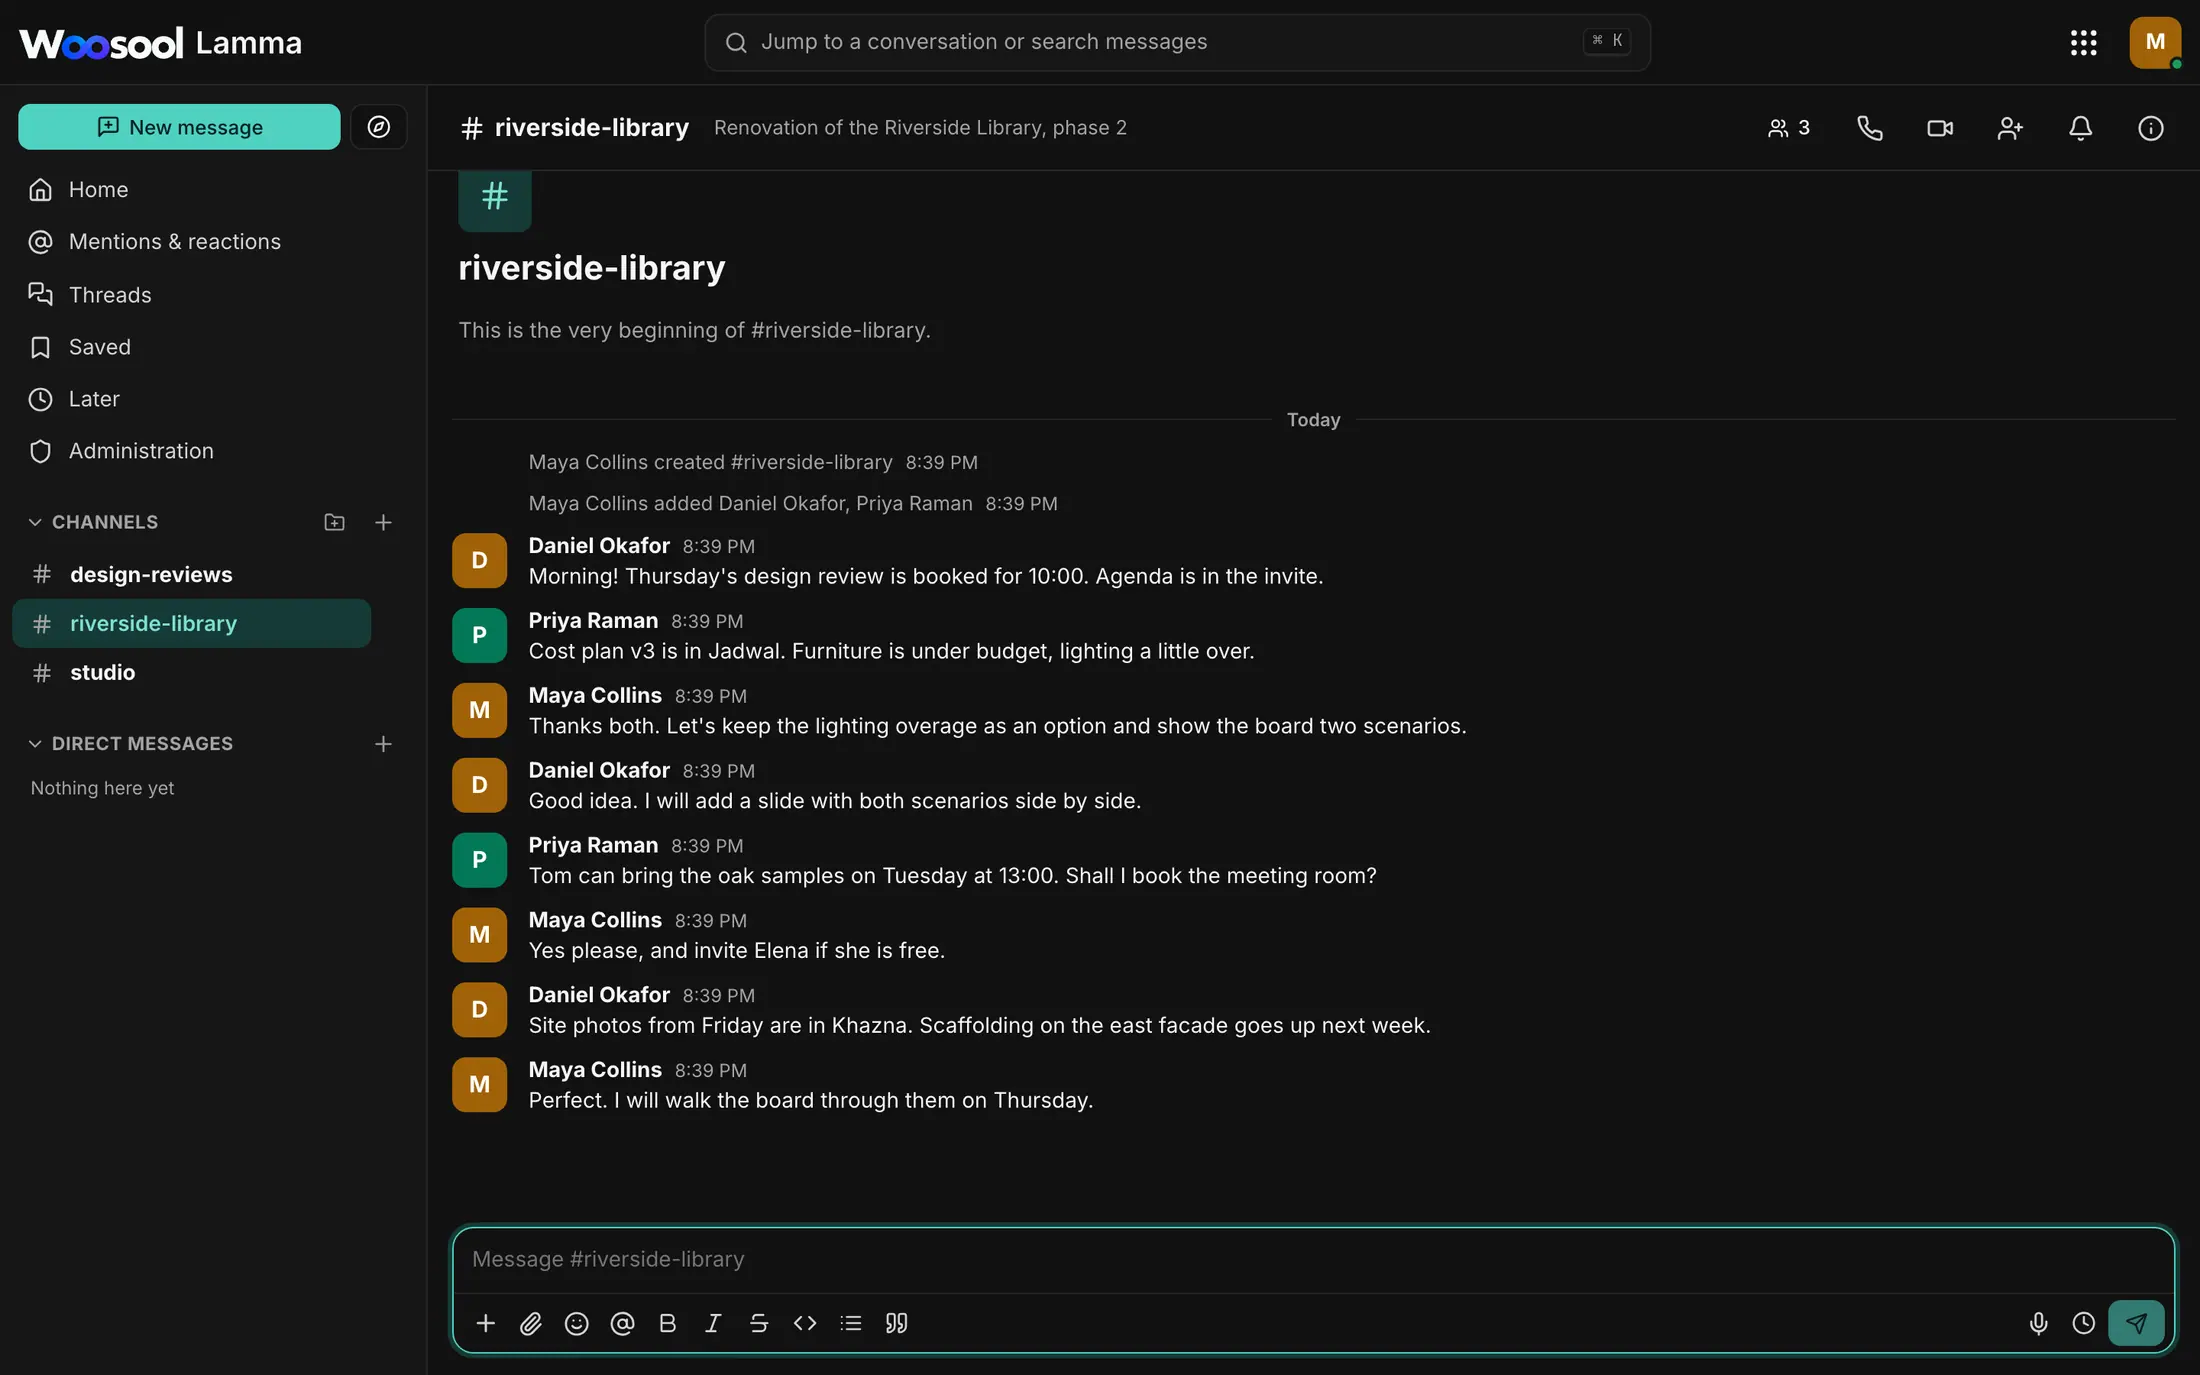Attach a file with the paperclip icon
This screenshot has height=1375, width=2200.
[531, 1323]
